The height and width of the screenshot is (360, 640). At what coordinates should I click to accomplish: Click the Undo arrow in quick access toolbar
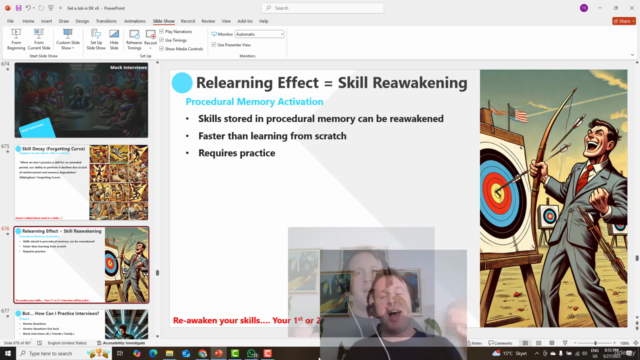[x=28, y=8]
